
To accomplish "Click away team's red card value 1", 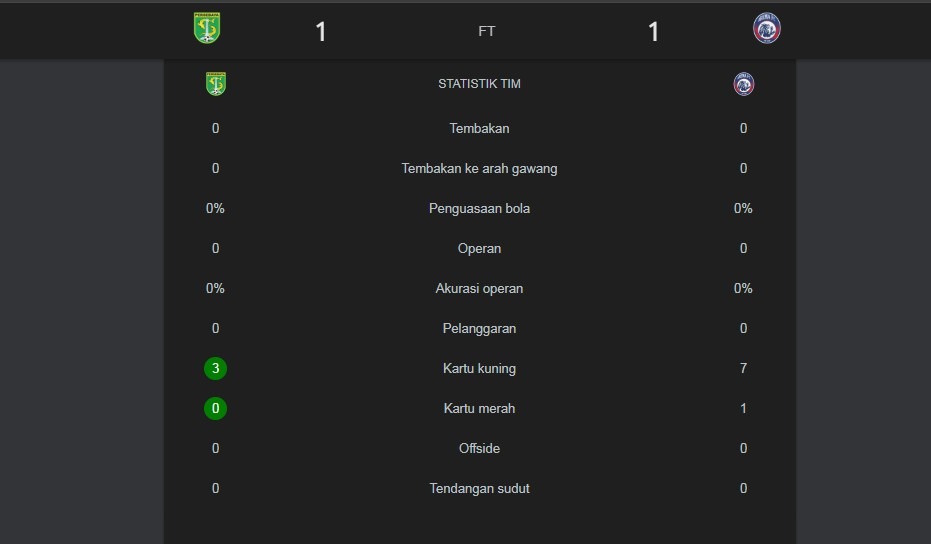I will [x=743, y=408].
